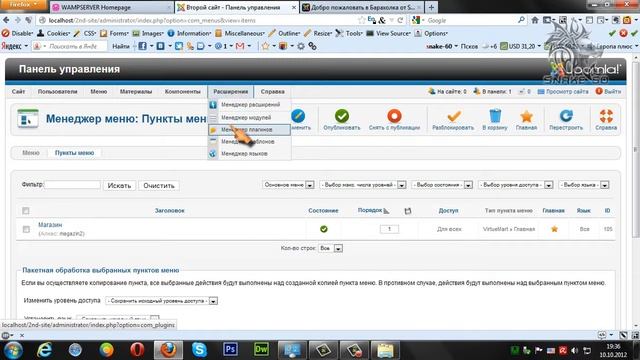640x360 pixels.
Task: Open the Выбор состояния dropdown
Action: pyautogui.click(x=442, y=185)
